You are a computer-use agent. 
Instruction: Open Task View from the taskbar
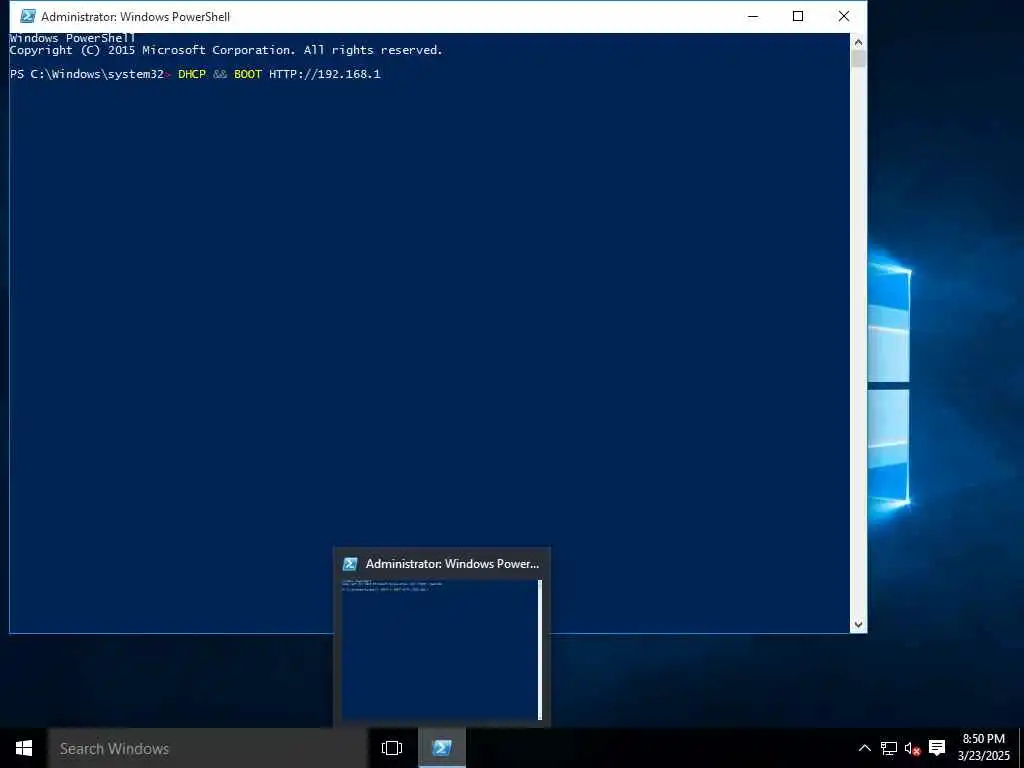pyautogui.click(x=392, y=748)
